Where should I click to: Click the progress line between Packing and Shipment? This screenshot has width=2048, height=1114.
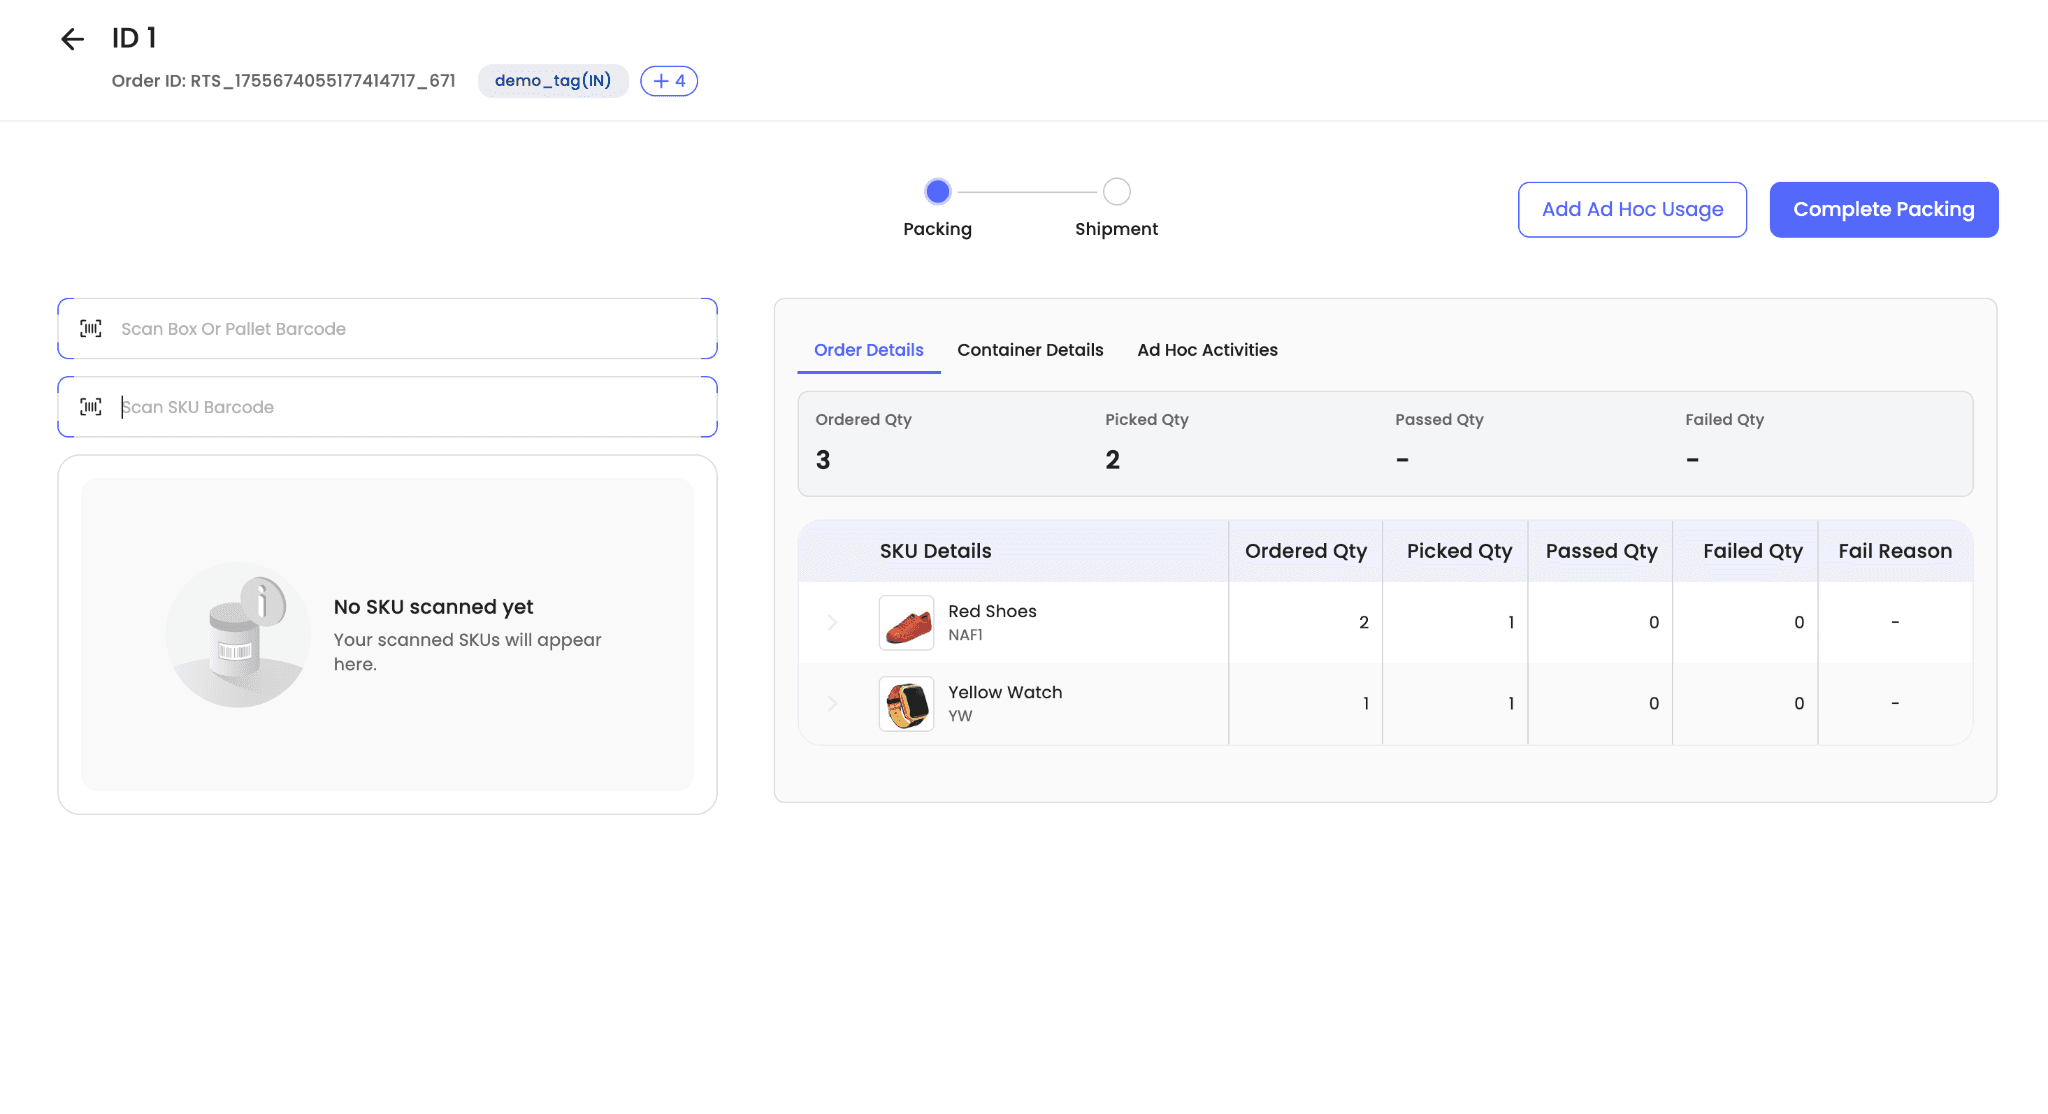coord(1027,192)
